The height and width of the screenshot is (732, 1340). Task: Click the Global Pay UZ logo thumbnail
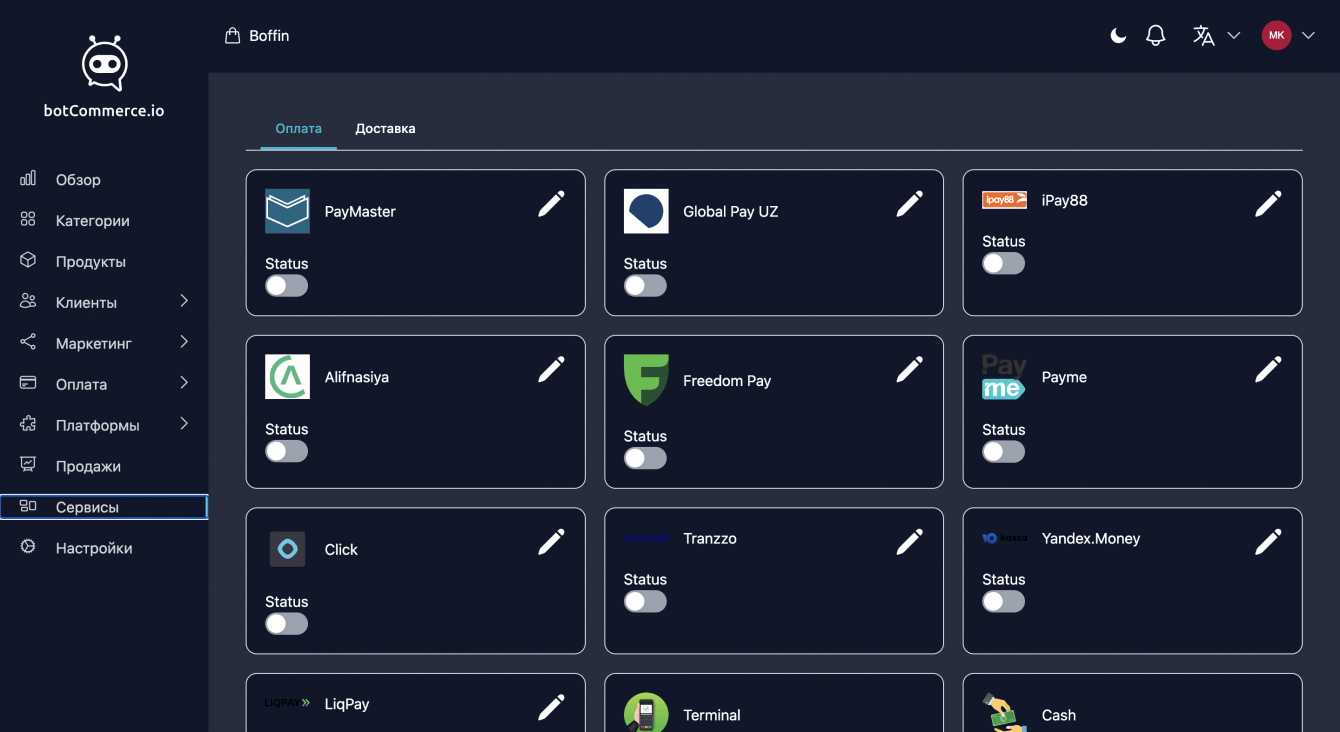coord(646,211)
